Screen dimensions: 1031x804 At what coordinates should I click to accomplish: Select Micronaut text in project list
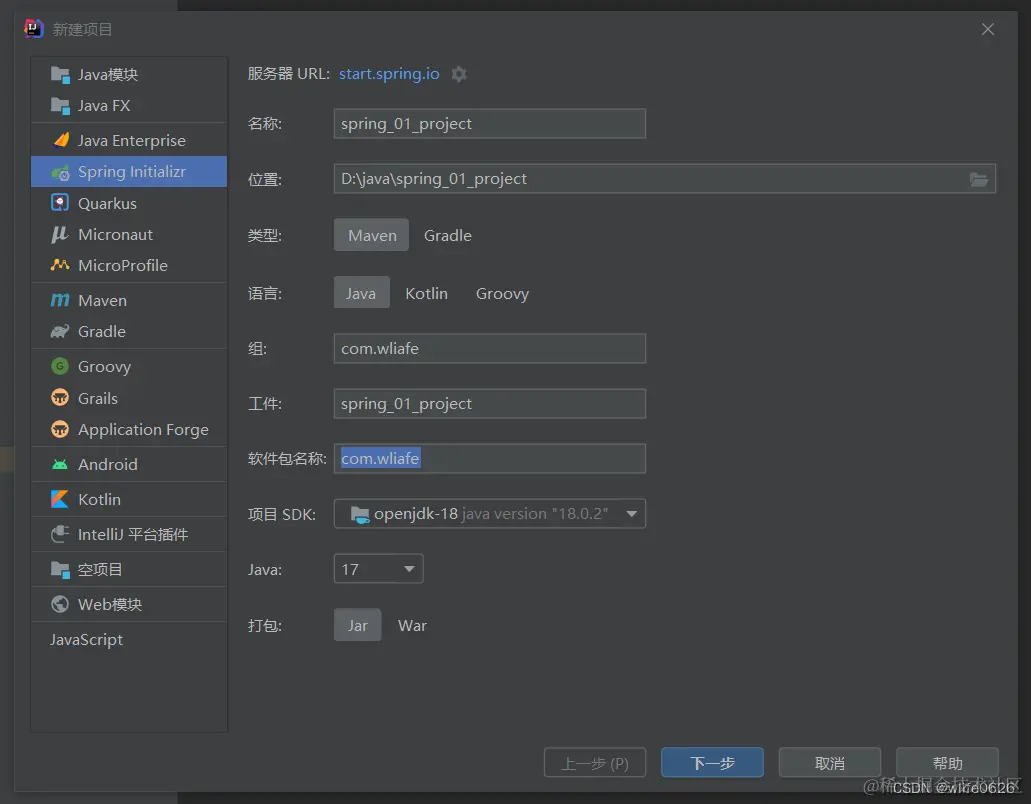click(115, 235)
